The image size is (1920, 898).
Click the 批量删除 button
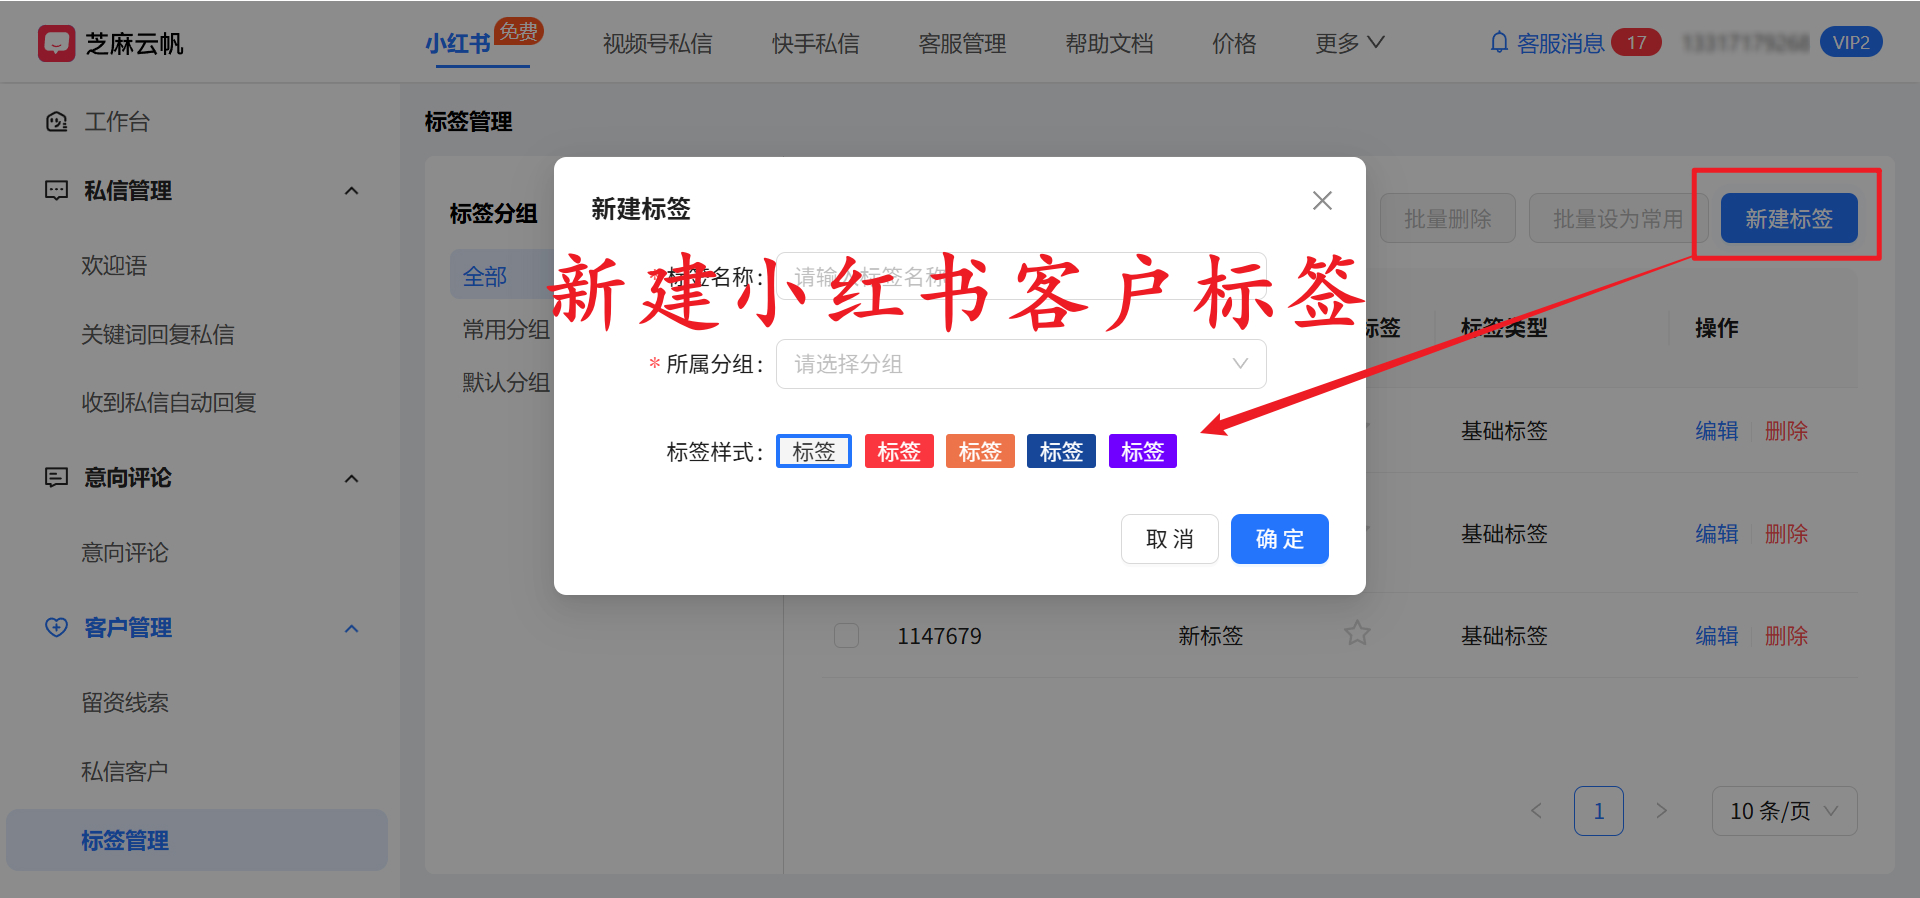[1447, 218]
